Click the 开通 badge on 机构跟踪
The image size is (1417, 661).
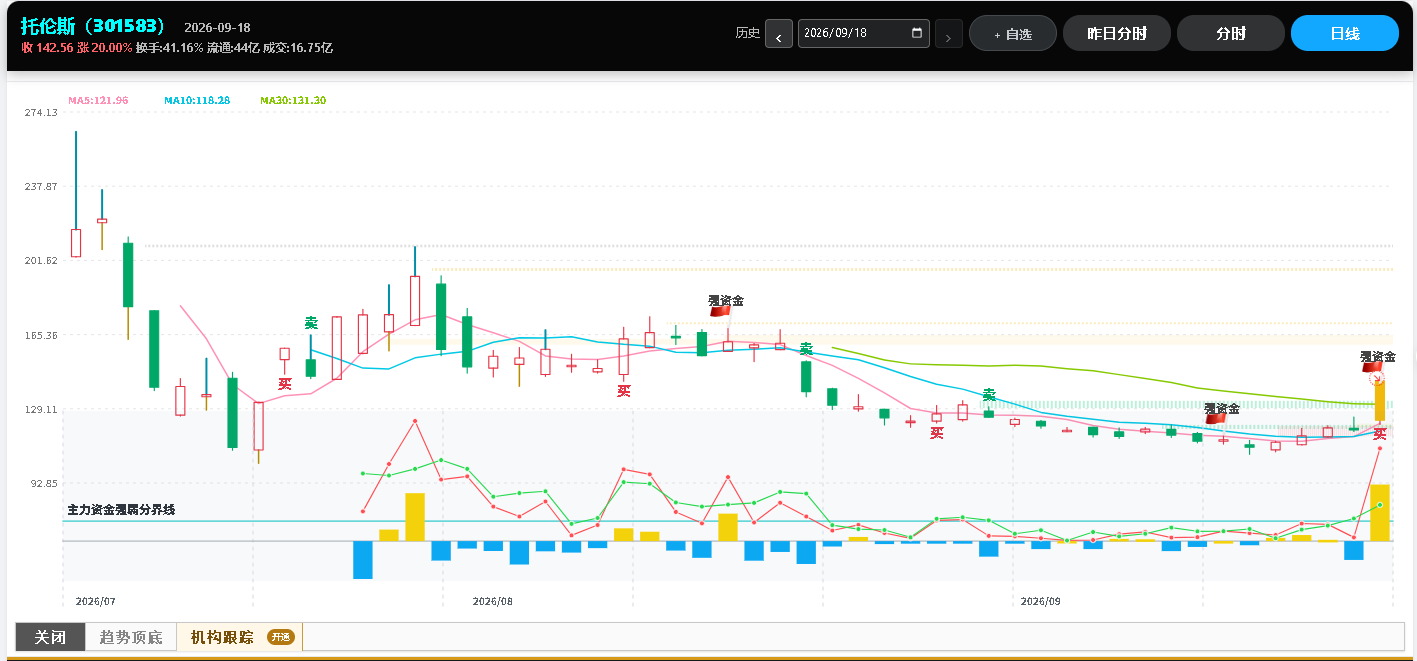pyautogui.click(x=281, y=637)
